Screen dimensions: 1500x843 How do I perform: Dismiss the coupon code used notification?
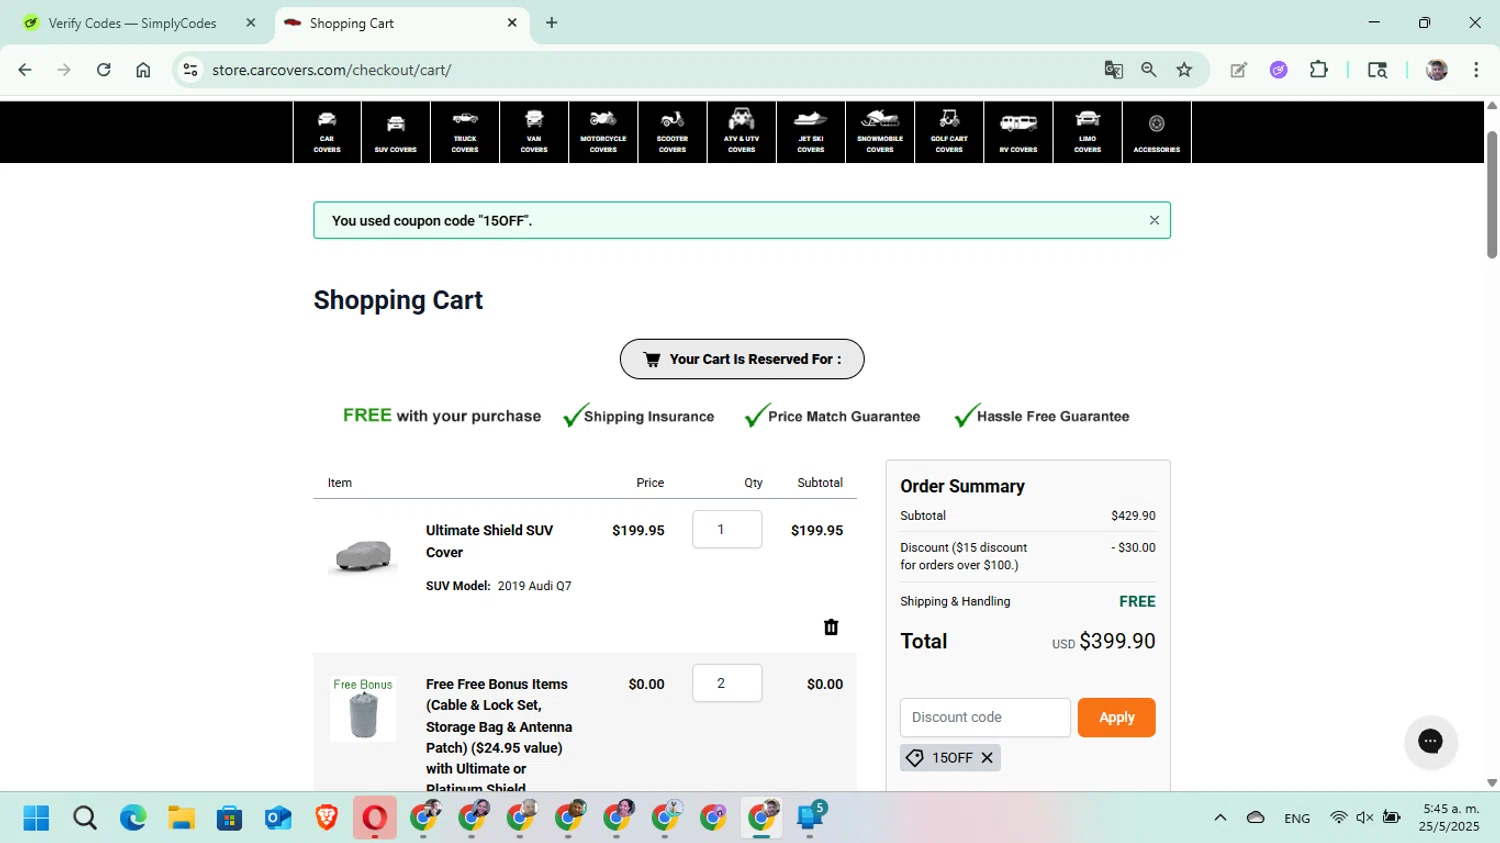pos(1154,220)
